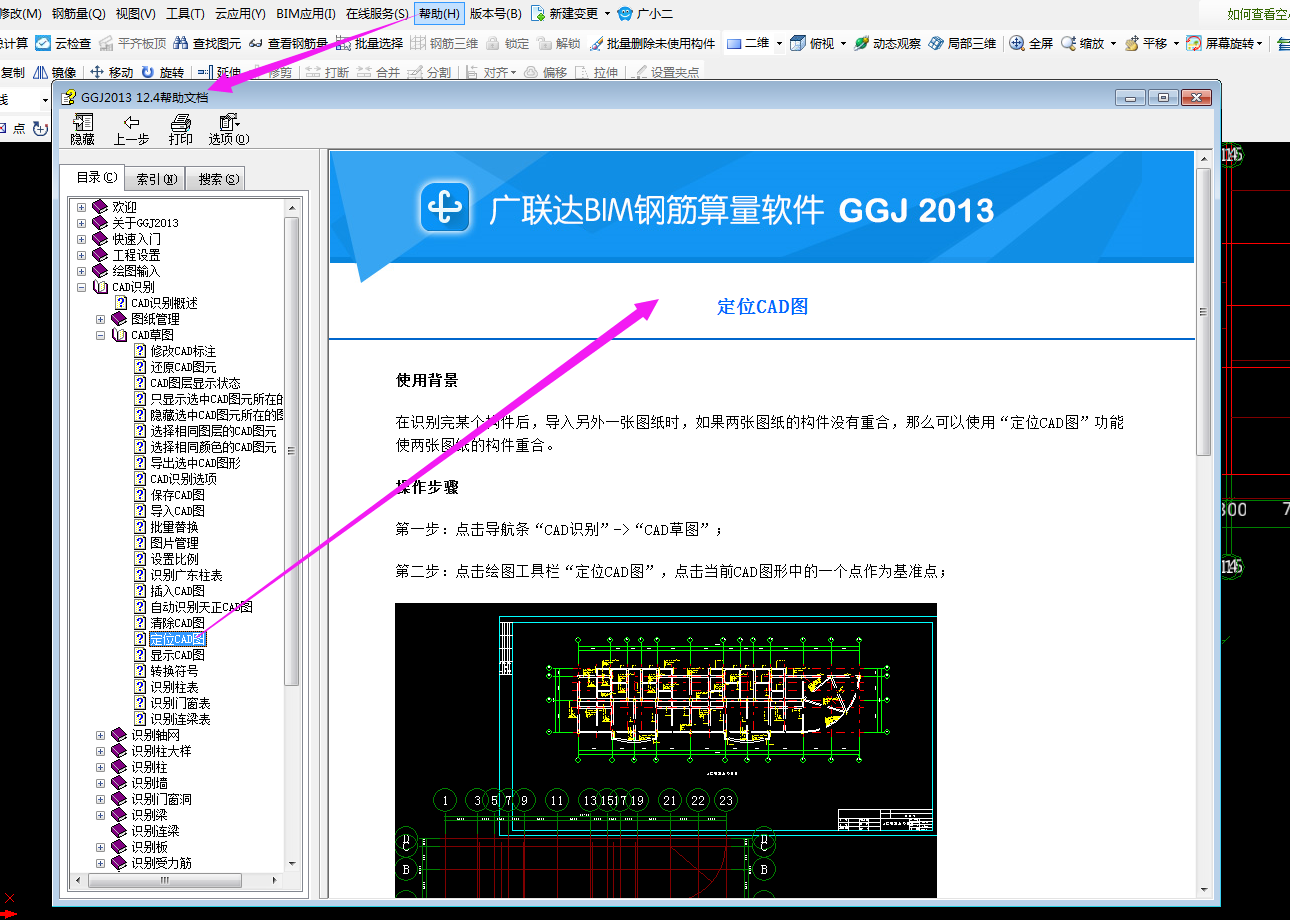Open the BIM应用(I) menu
This screenshot has height=920, width=1290.
(x=306, y=14)
